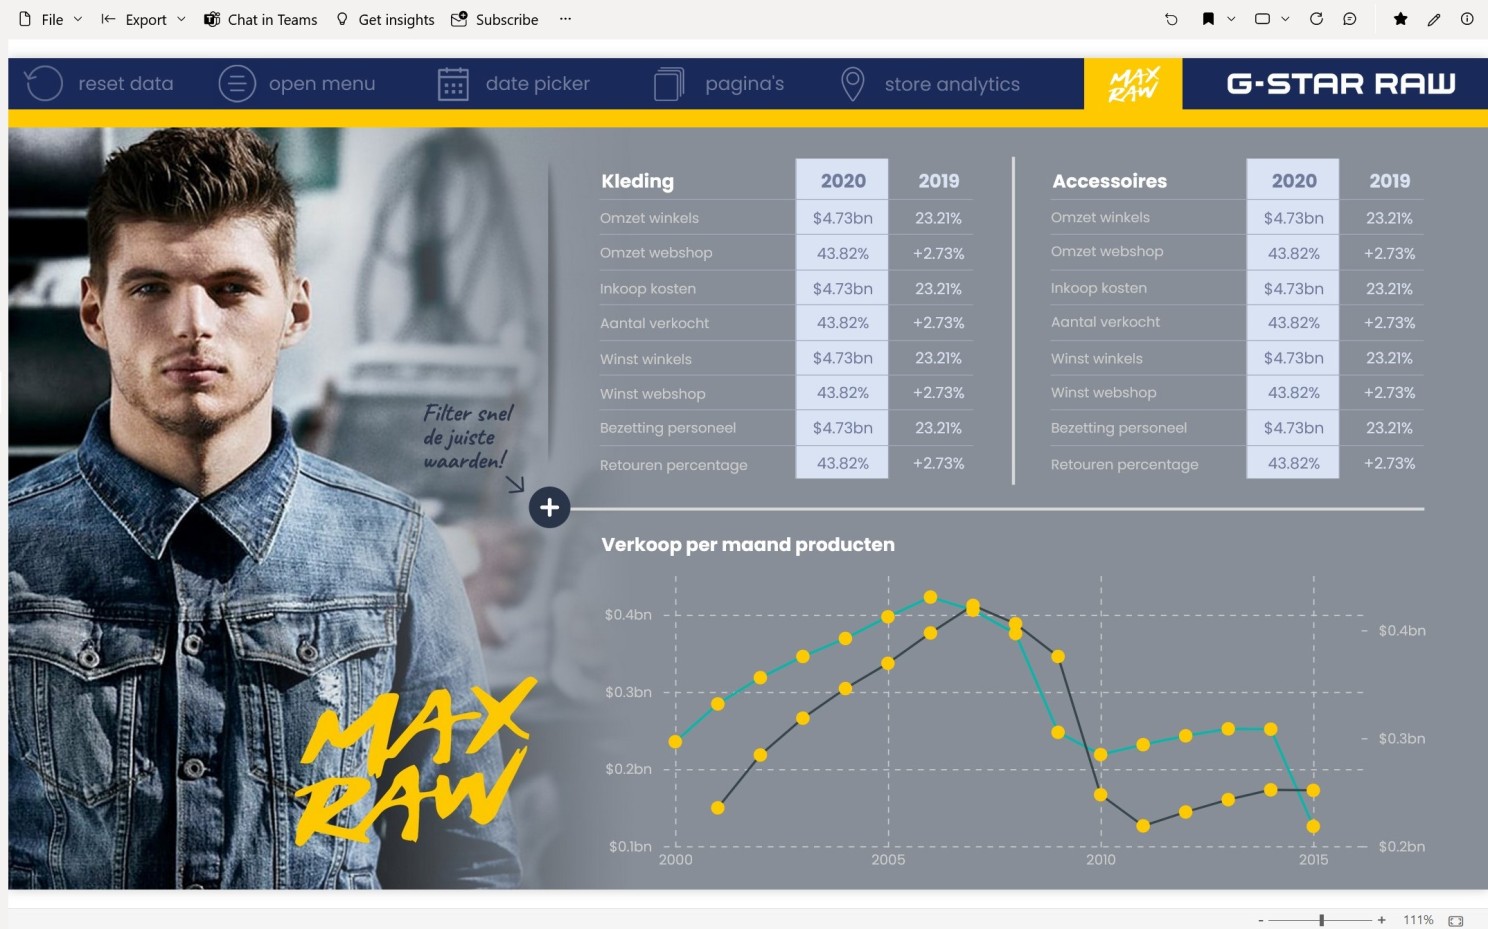1488x929 pixels.
Task: Click Winst winkels row under Kleding
Action: pos(786,358)
